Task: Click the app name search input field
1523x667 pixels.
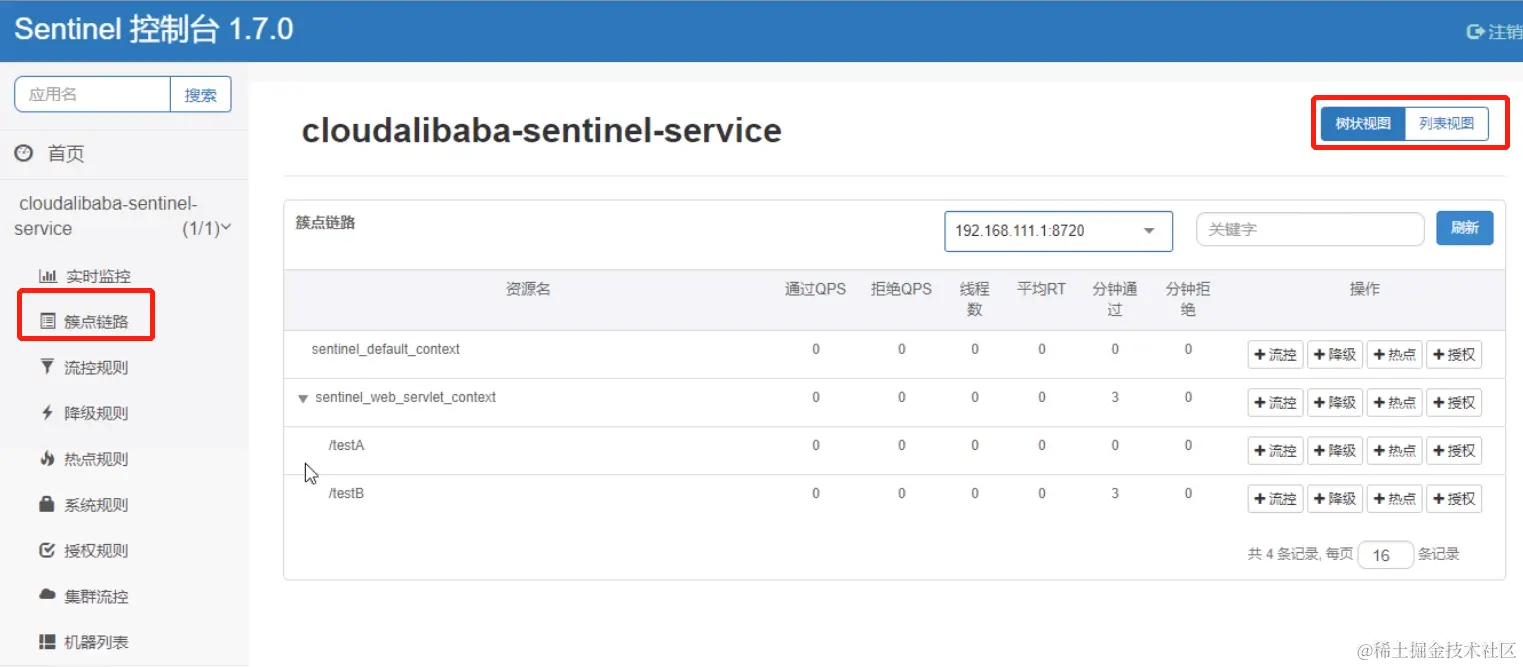Action: pyautogui.click(x=93, y=95)
